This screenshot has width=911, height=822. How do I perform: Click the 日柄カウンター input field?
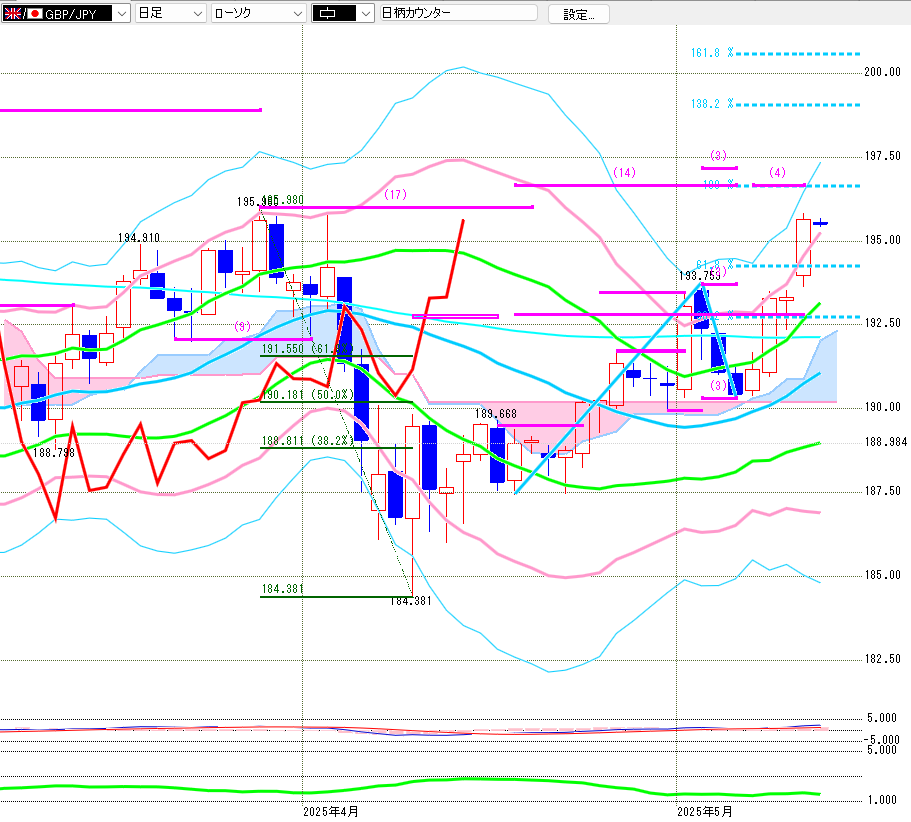coord(458,13)
